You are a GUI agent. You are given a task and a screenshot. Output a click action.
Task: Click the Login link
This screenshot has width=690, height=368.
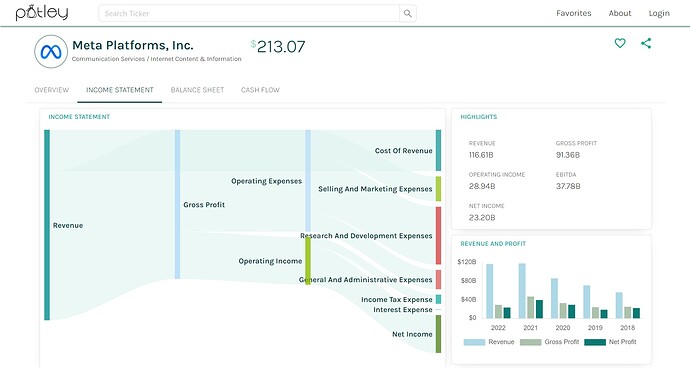[659, 13]
